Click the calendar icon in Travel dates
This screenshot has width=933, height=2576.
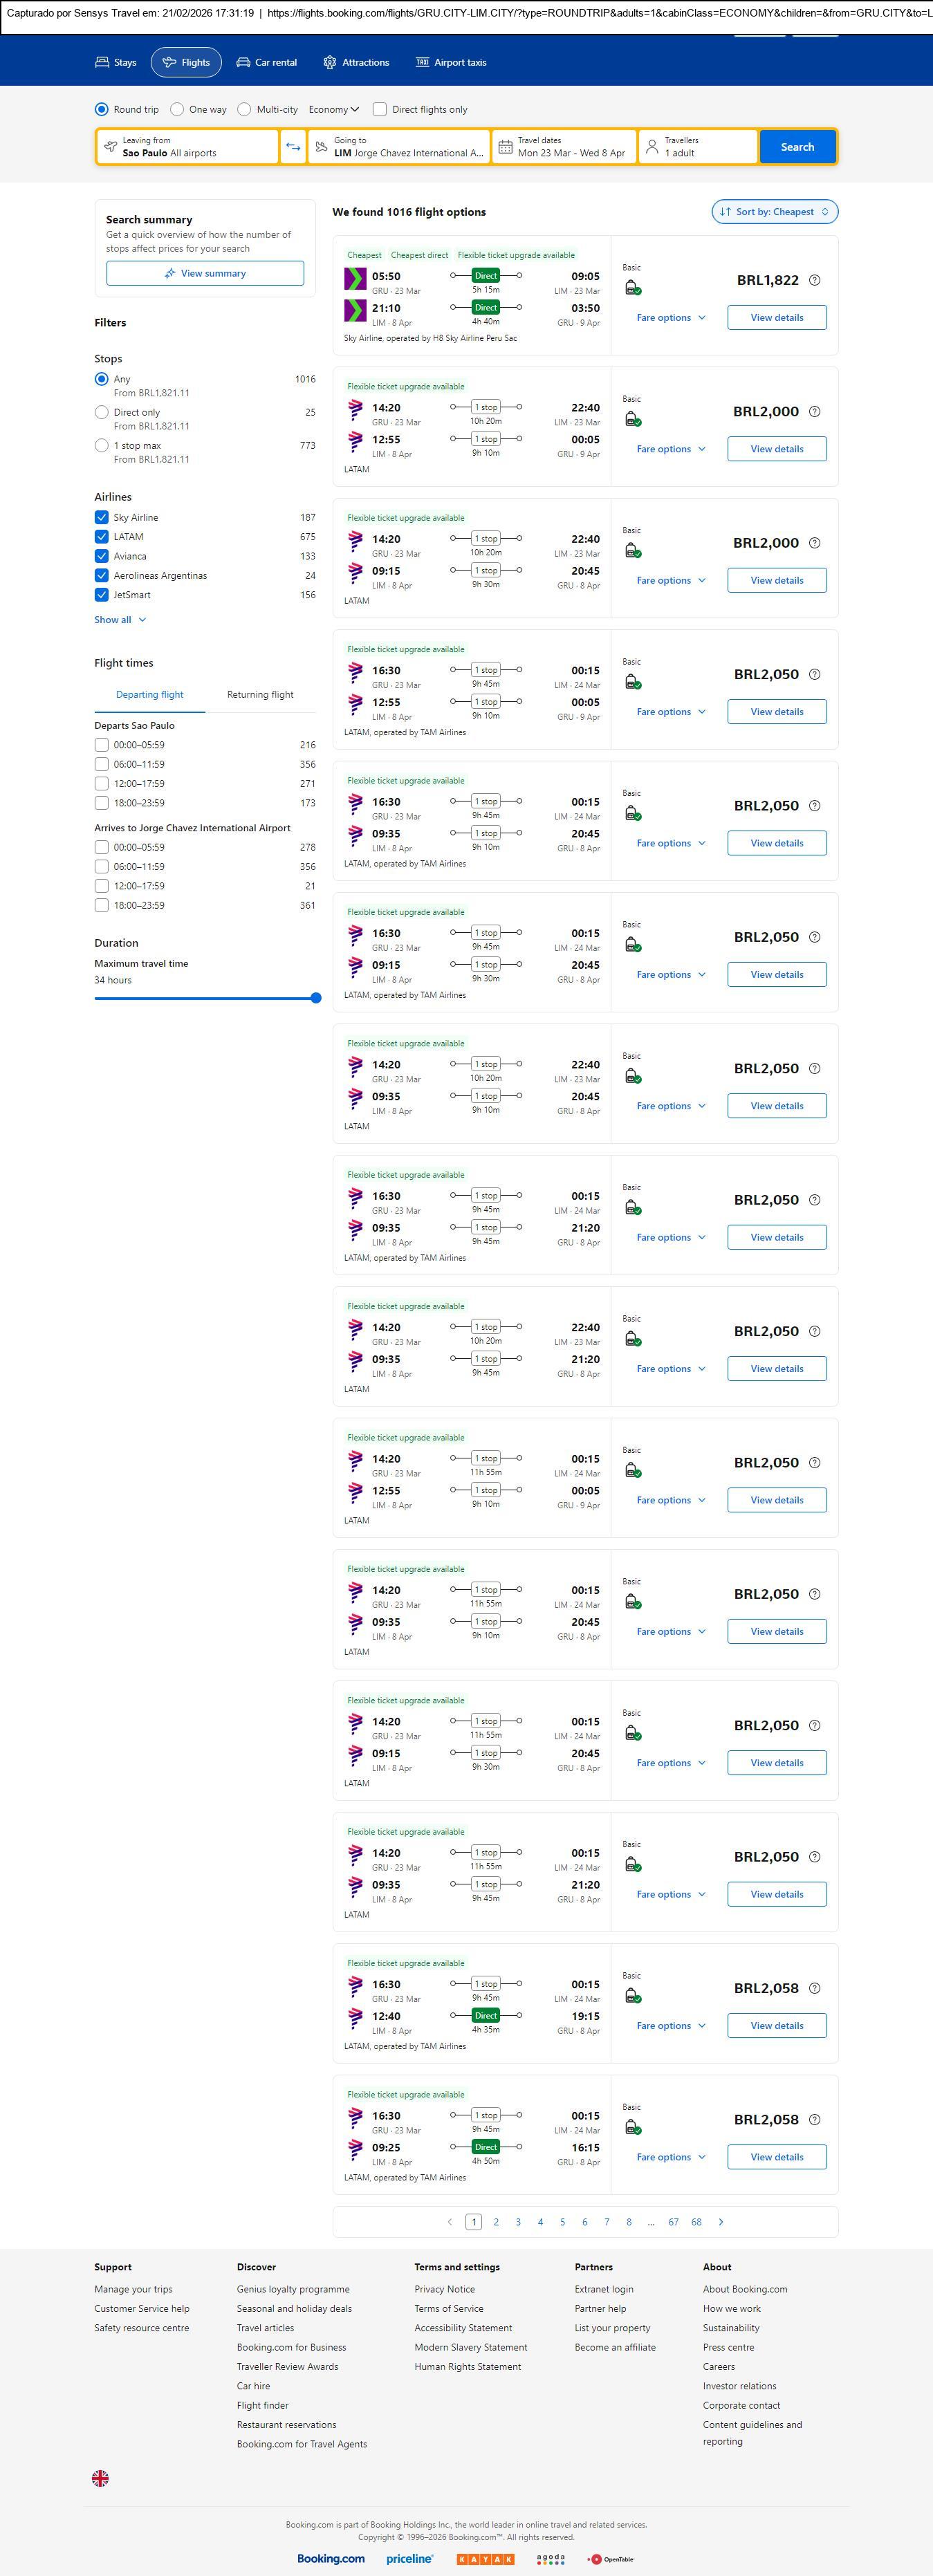click(x=505, y=147)
